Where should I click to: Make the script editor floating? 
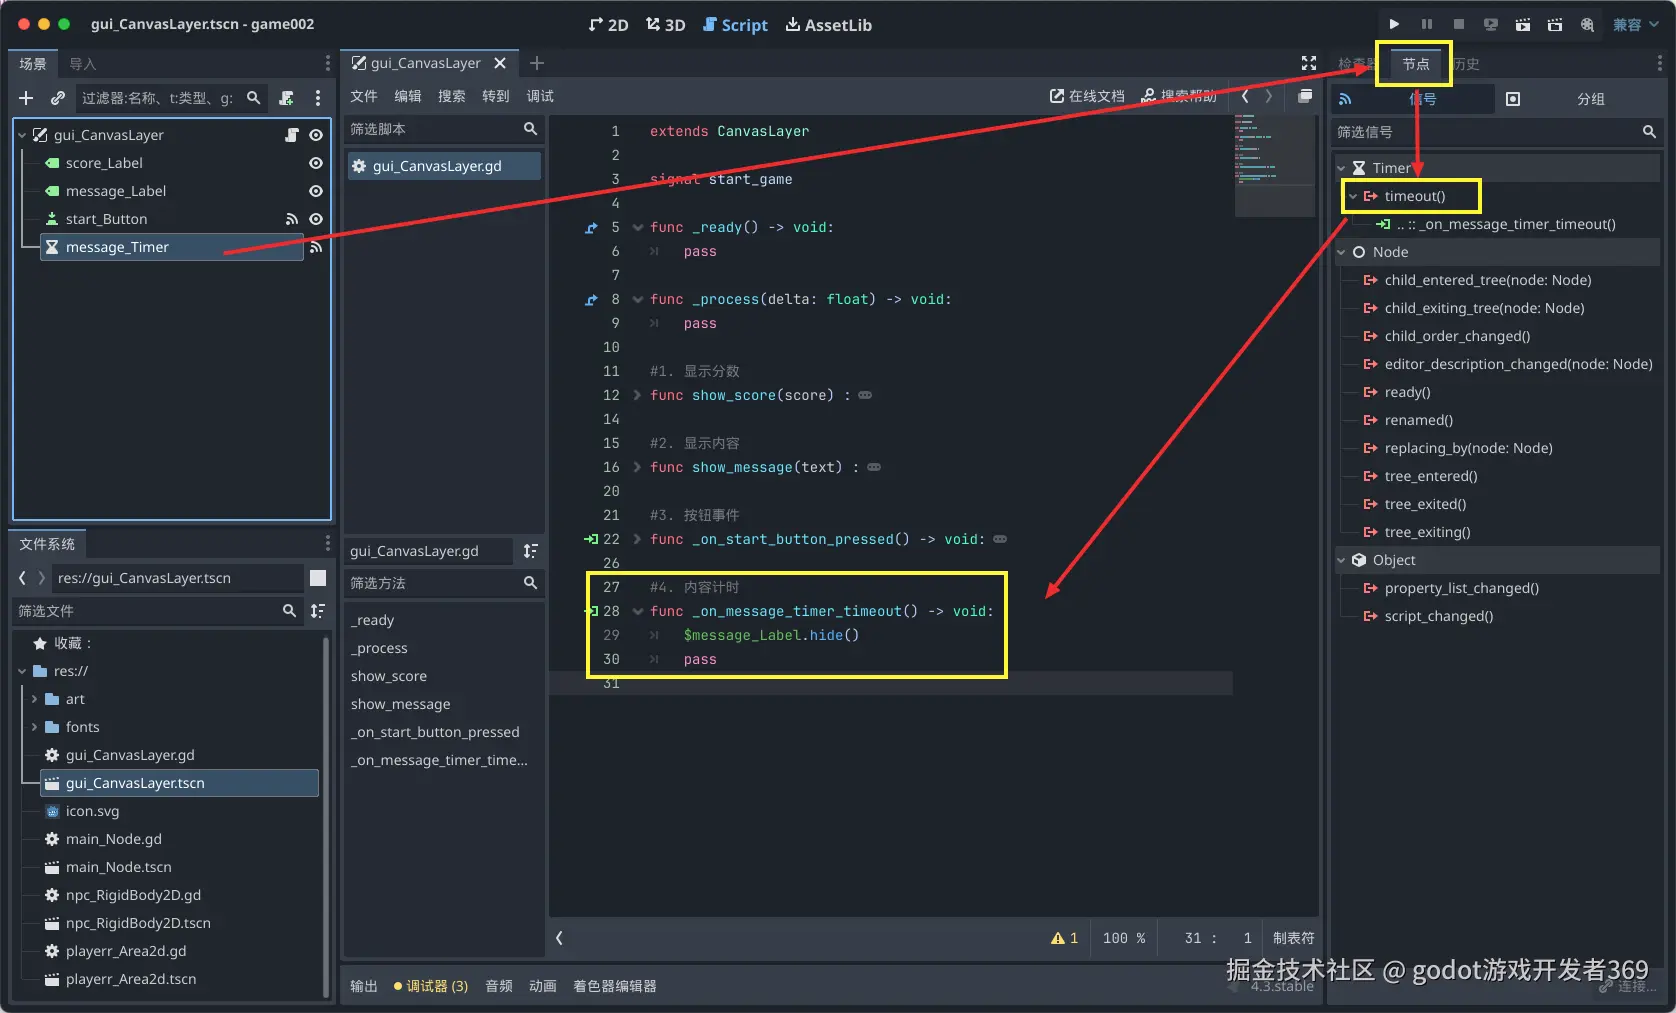(1305, 96)
